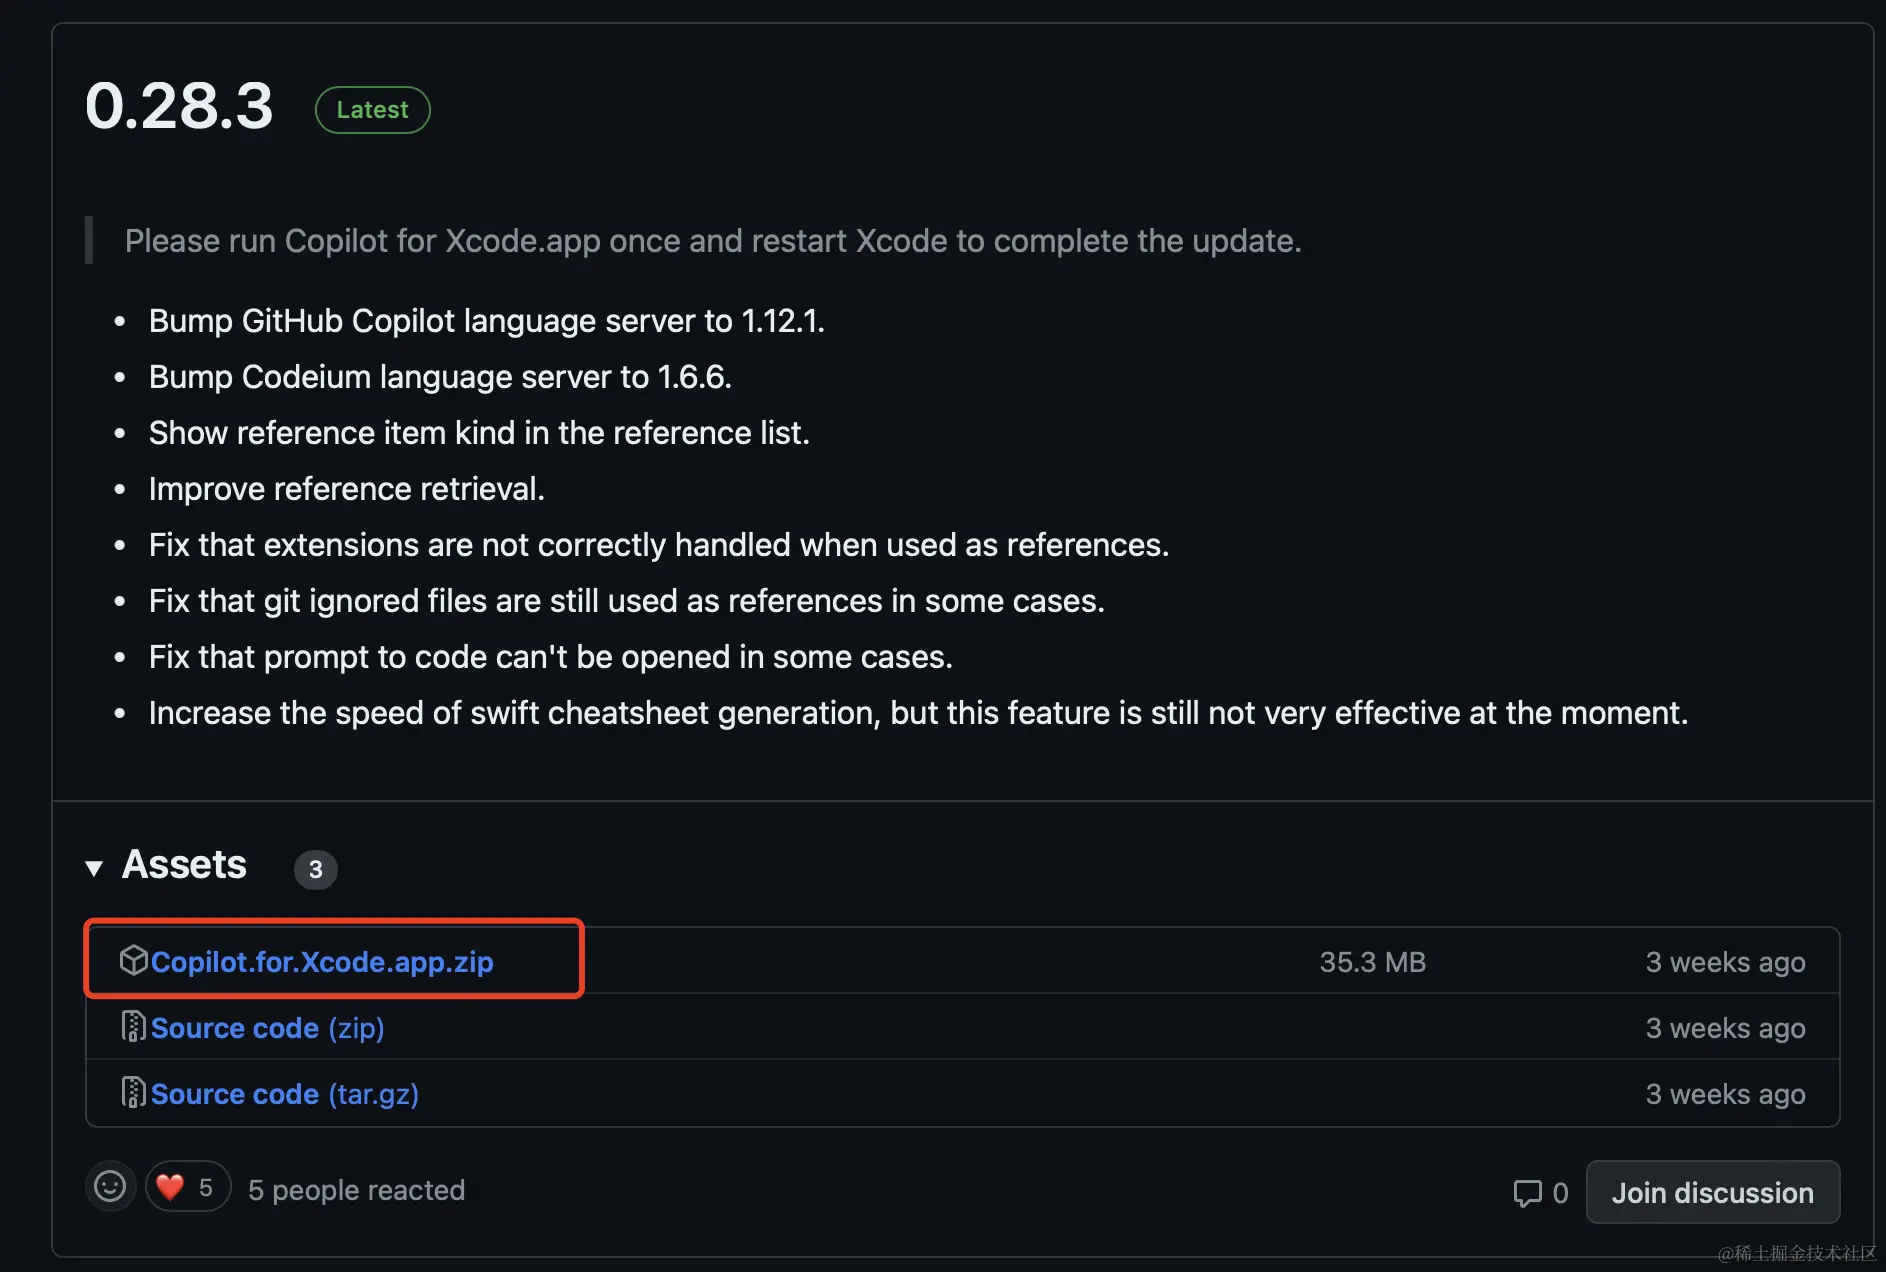Click the zip file icon next to Source code (zip)

pos(135,1026)
